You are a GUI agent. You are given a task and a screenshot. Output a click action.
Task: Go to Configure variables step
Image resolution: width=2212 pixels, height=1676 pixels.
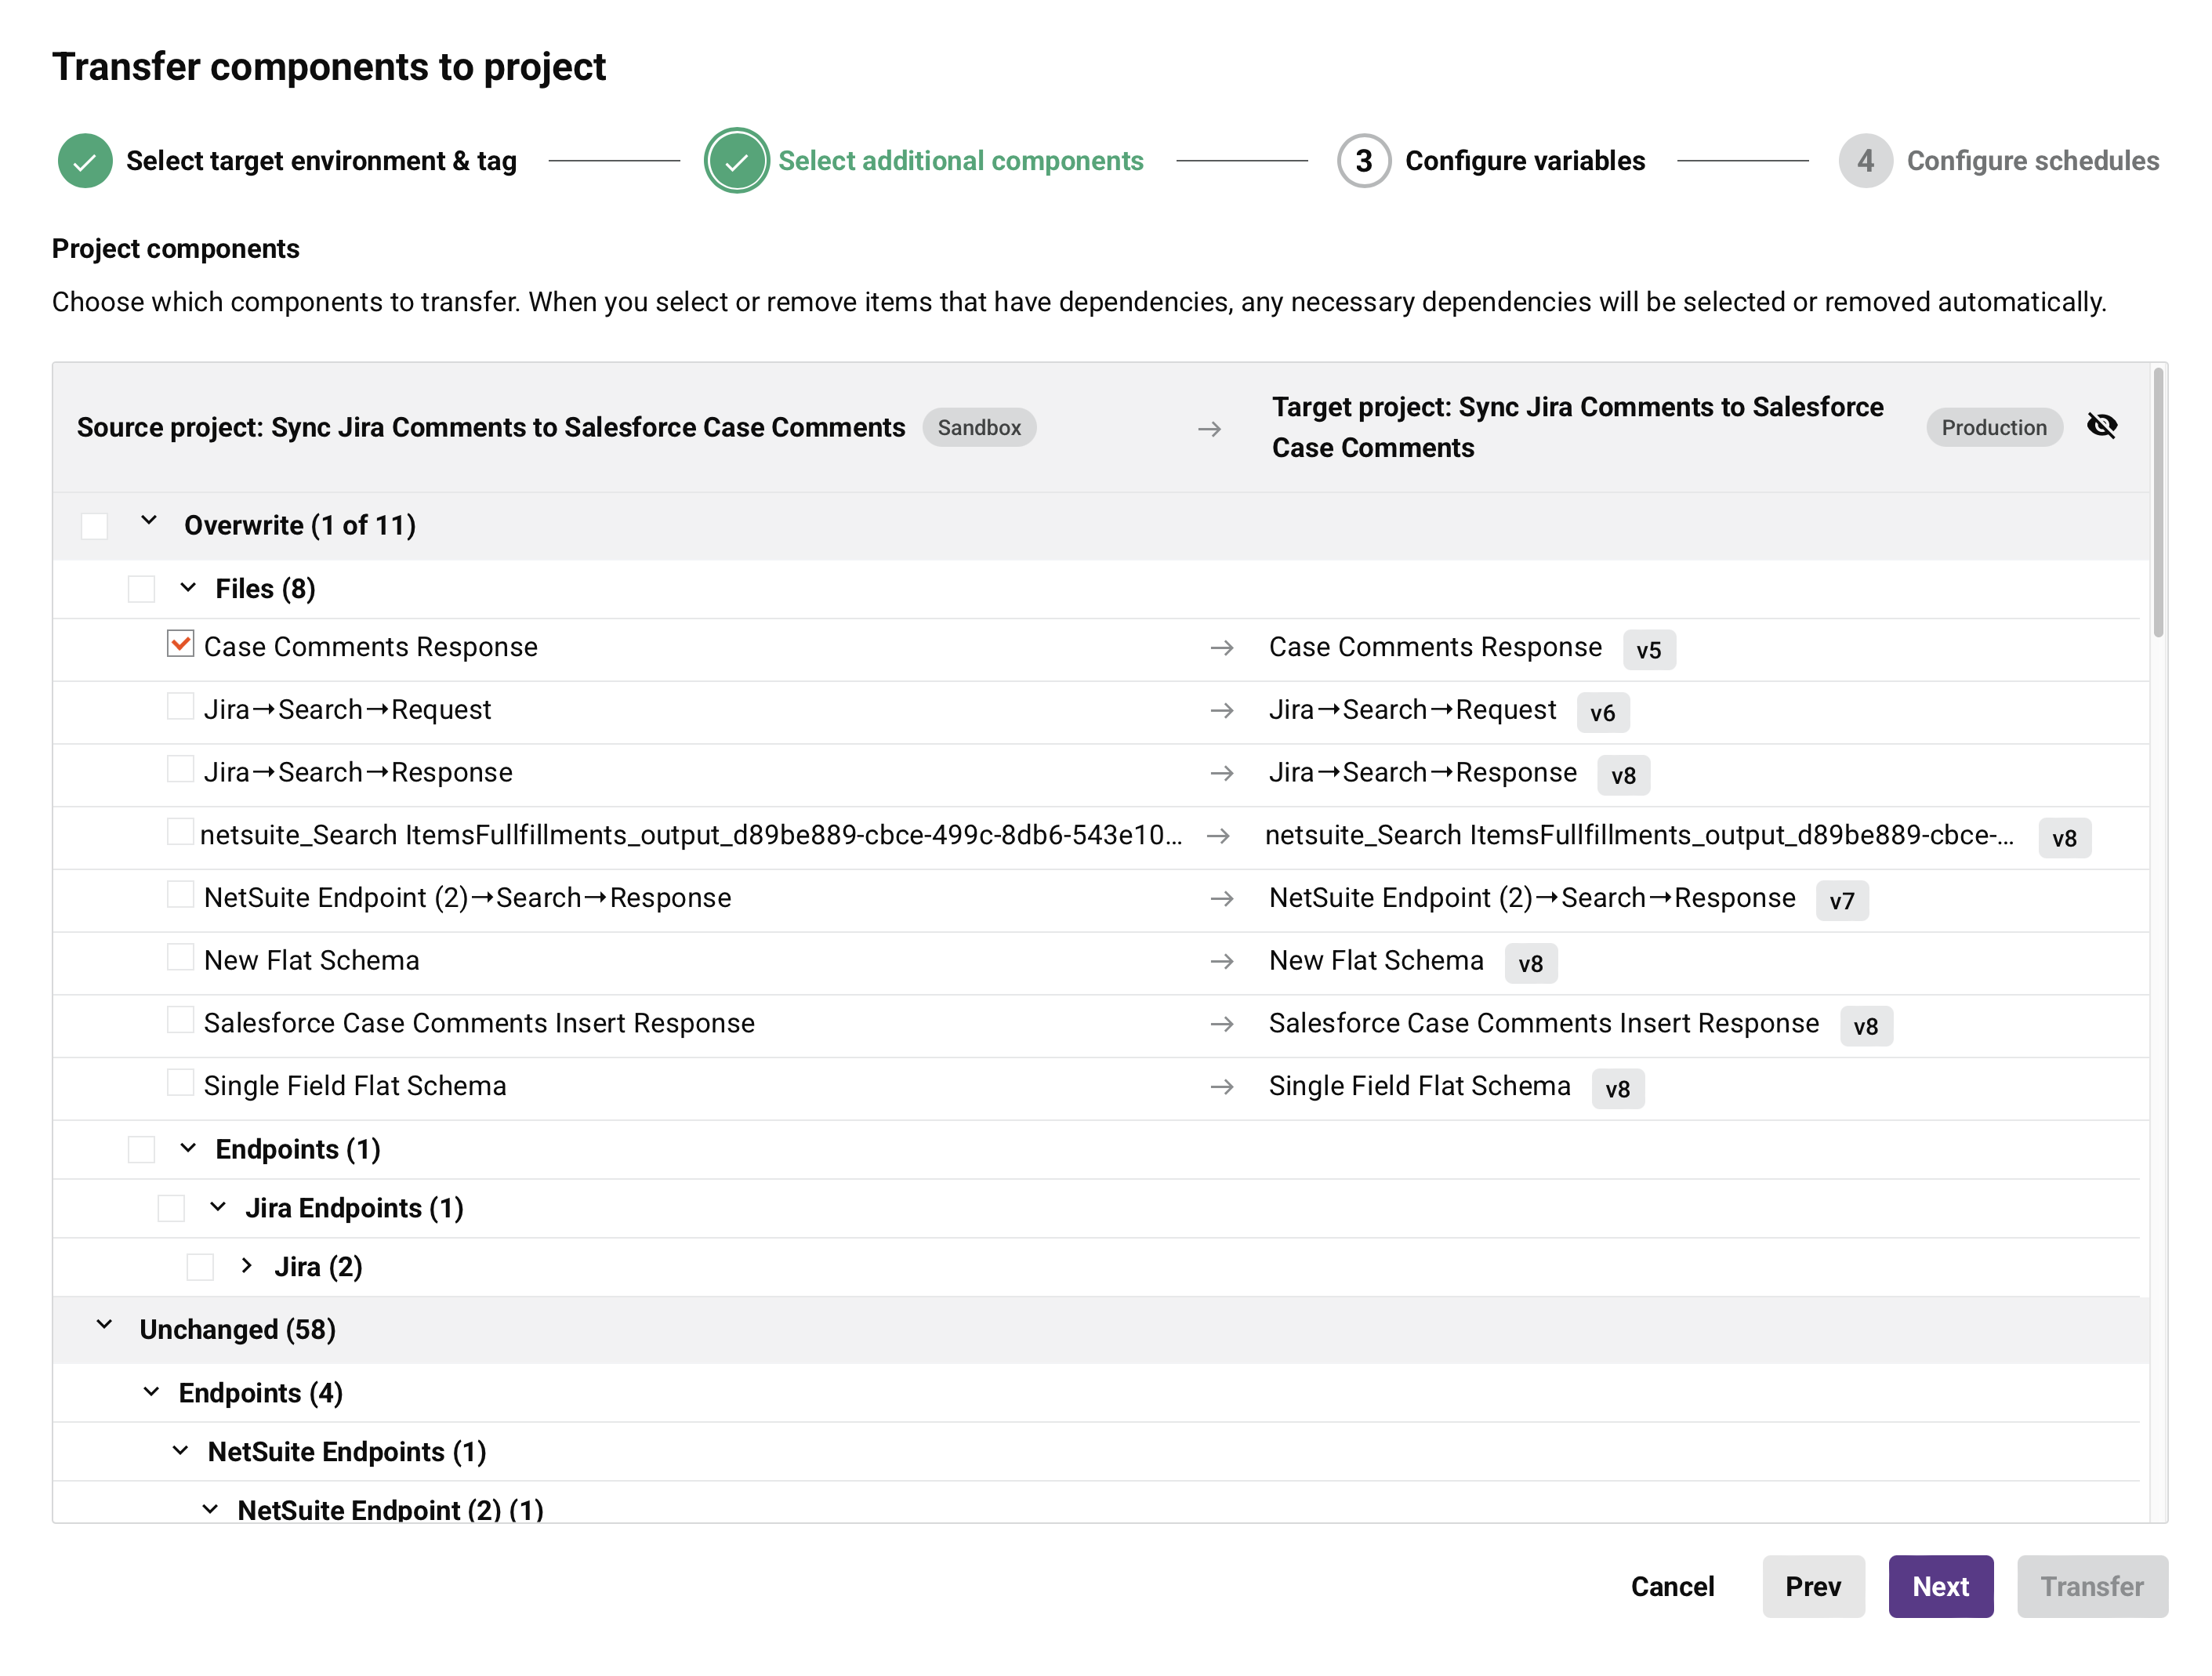(1524, 161)
